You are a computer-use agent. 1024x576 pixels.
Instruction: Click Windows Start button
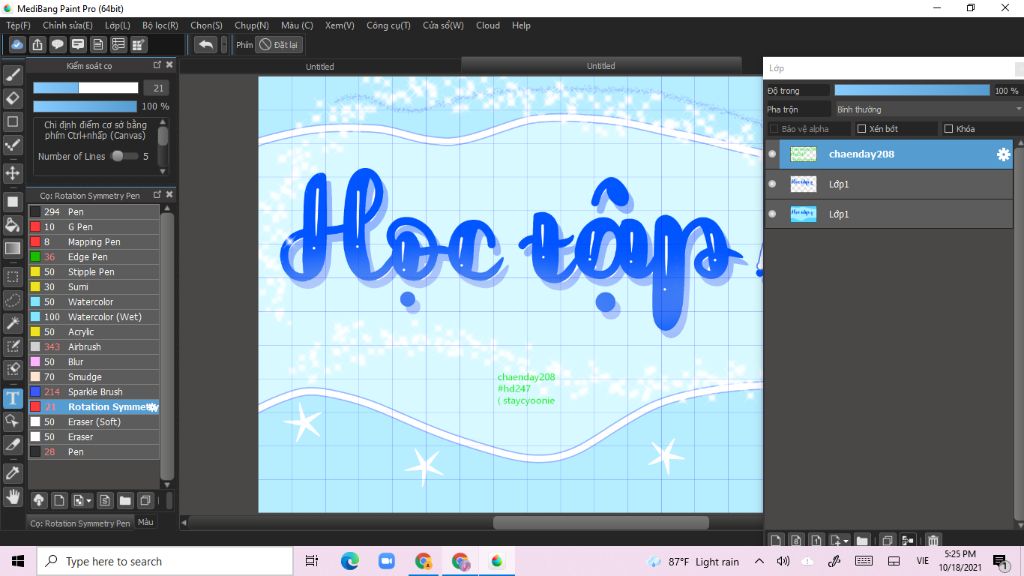[x=18, y=561]
